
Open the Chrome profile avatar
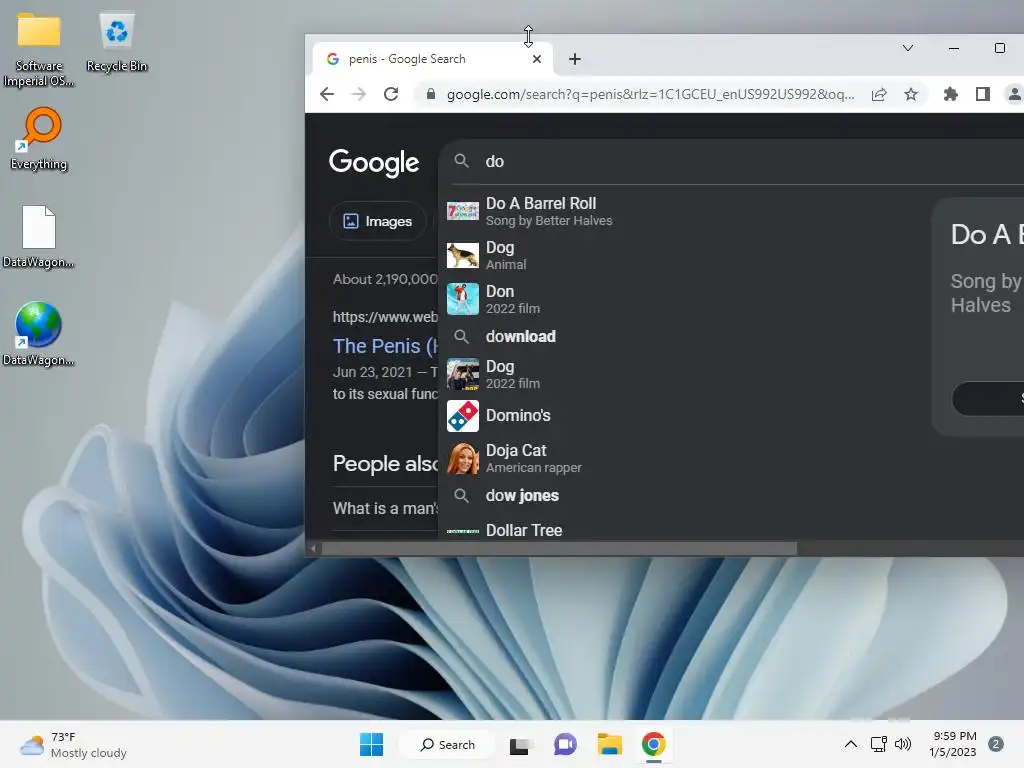point(1014,94)
